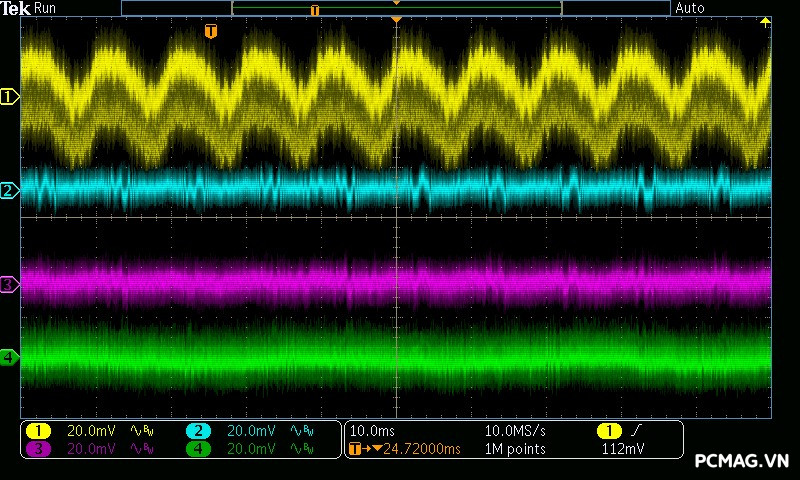Click the 10.0MS/s sample rate readout

pyautogui.click(x=515, y=431)
